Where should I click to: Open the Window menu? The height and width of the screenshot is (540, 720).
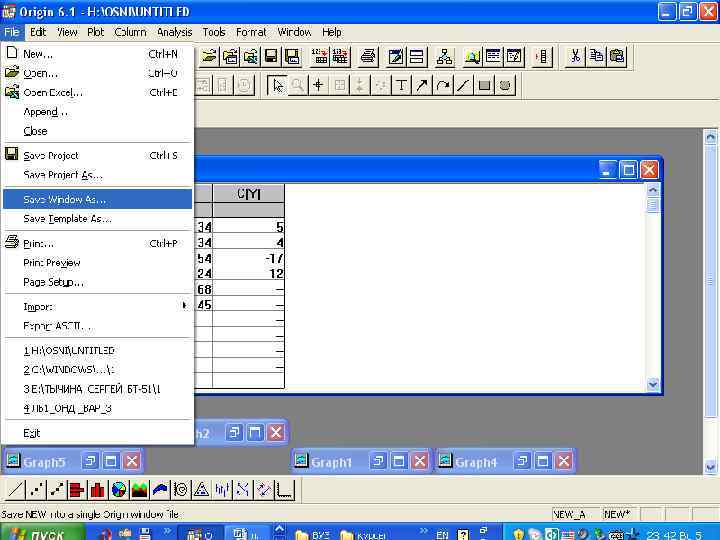(x=294, y=32)
